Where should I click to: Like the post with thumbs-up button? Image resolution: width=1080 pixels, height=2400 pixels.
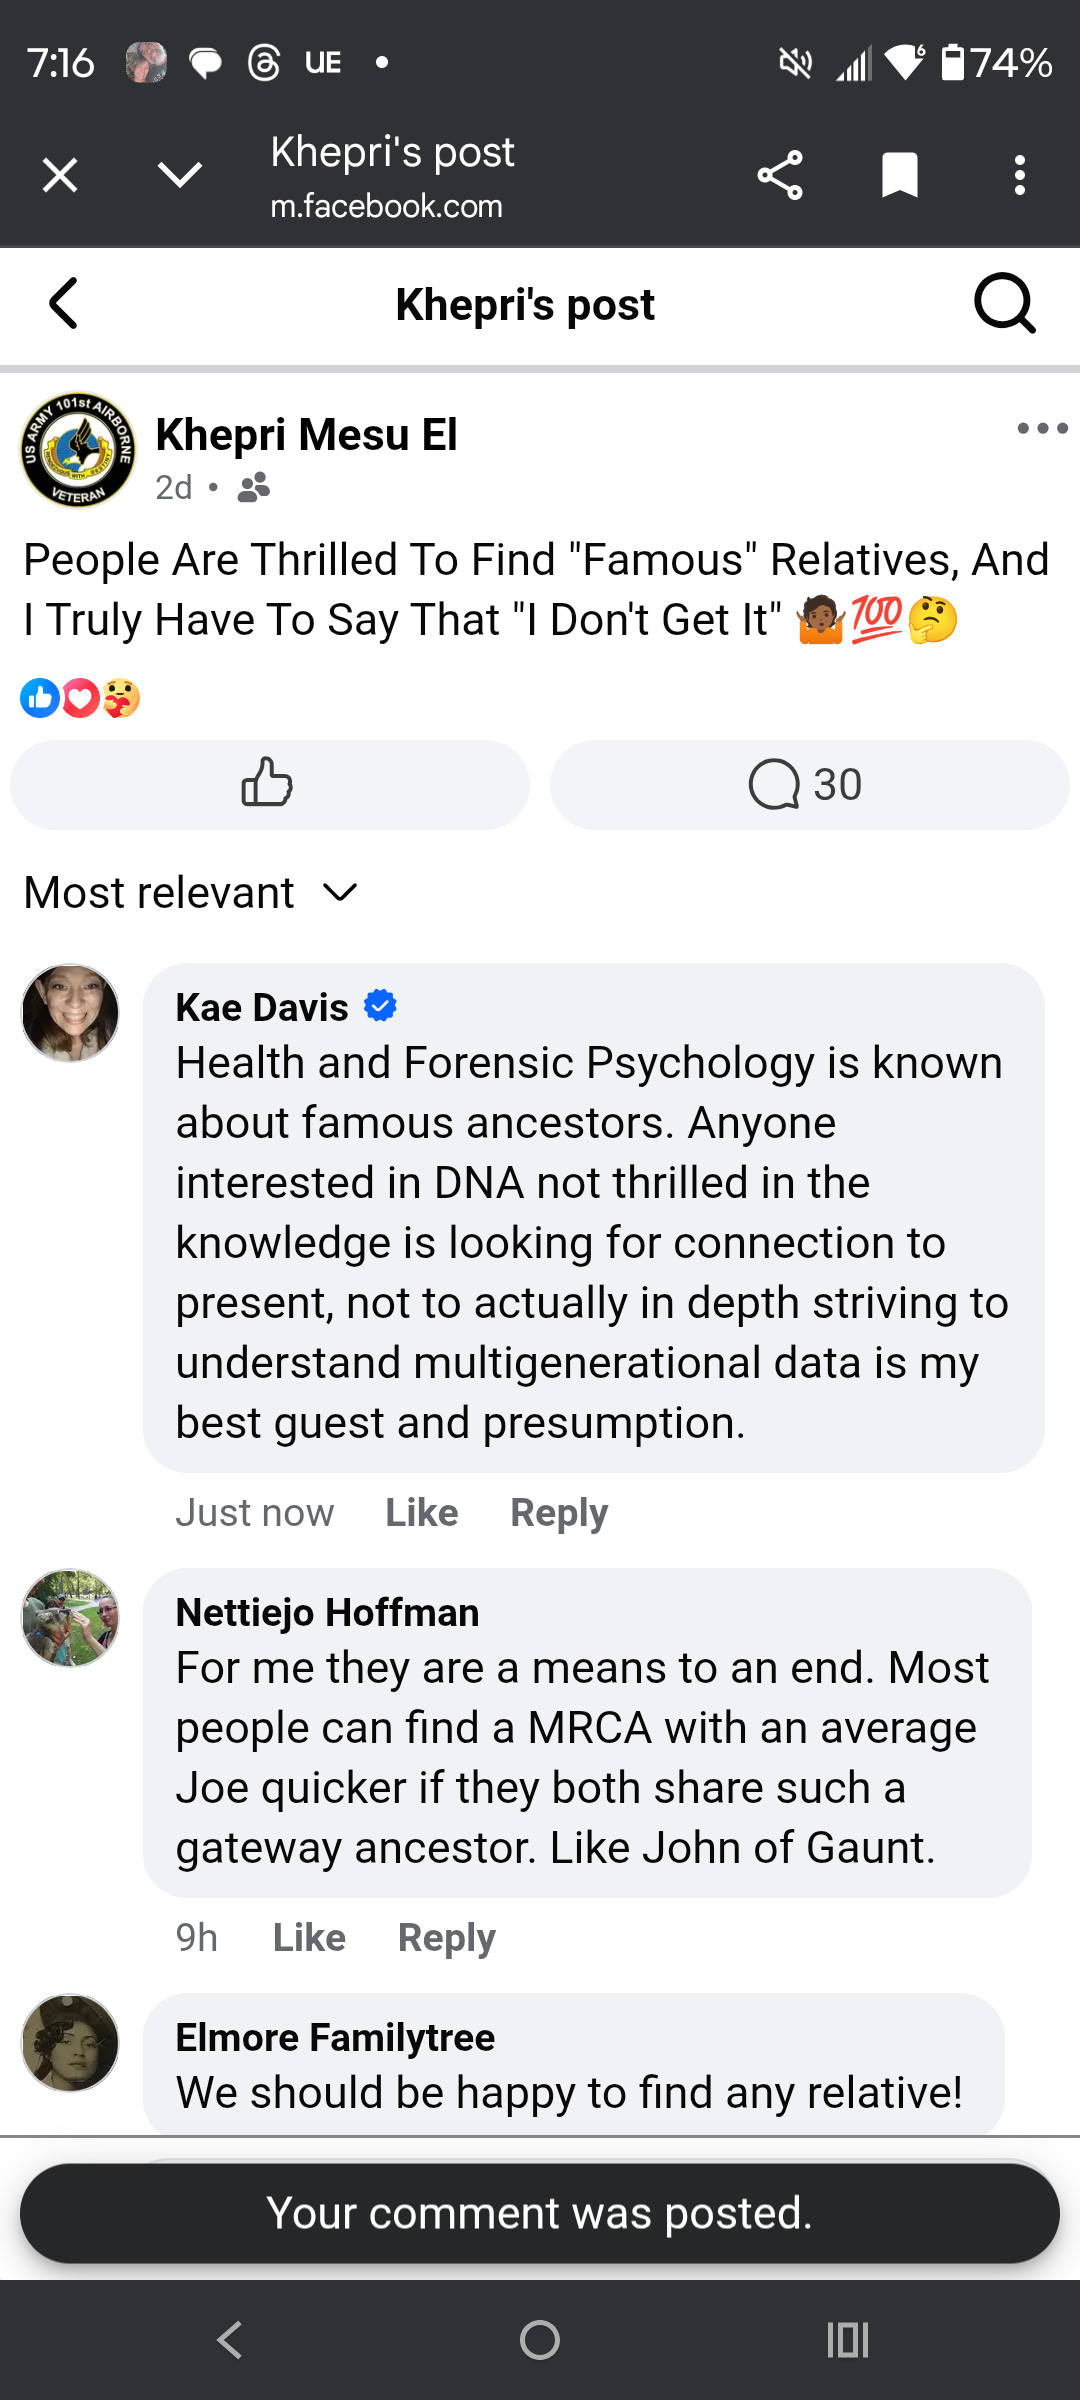(x=269, y=784)
